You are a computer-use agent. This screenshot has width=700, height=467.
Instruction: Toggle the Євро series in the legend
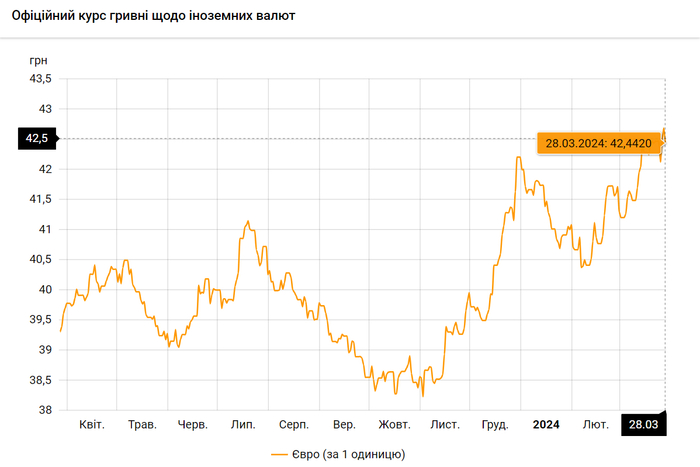tap(337, 454)
